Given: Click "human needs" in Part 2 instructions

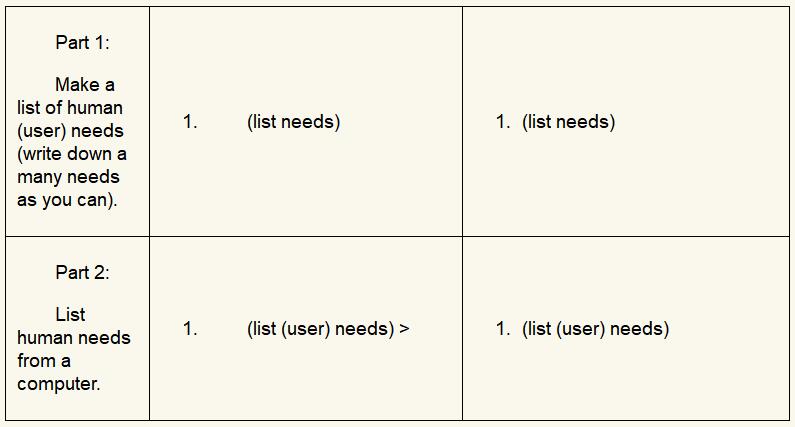Looking at the screenshot, I should (74, 338).
